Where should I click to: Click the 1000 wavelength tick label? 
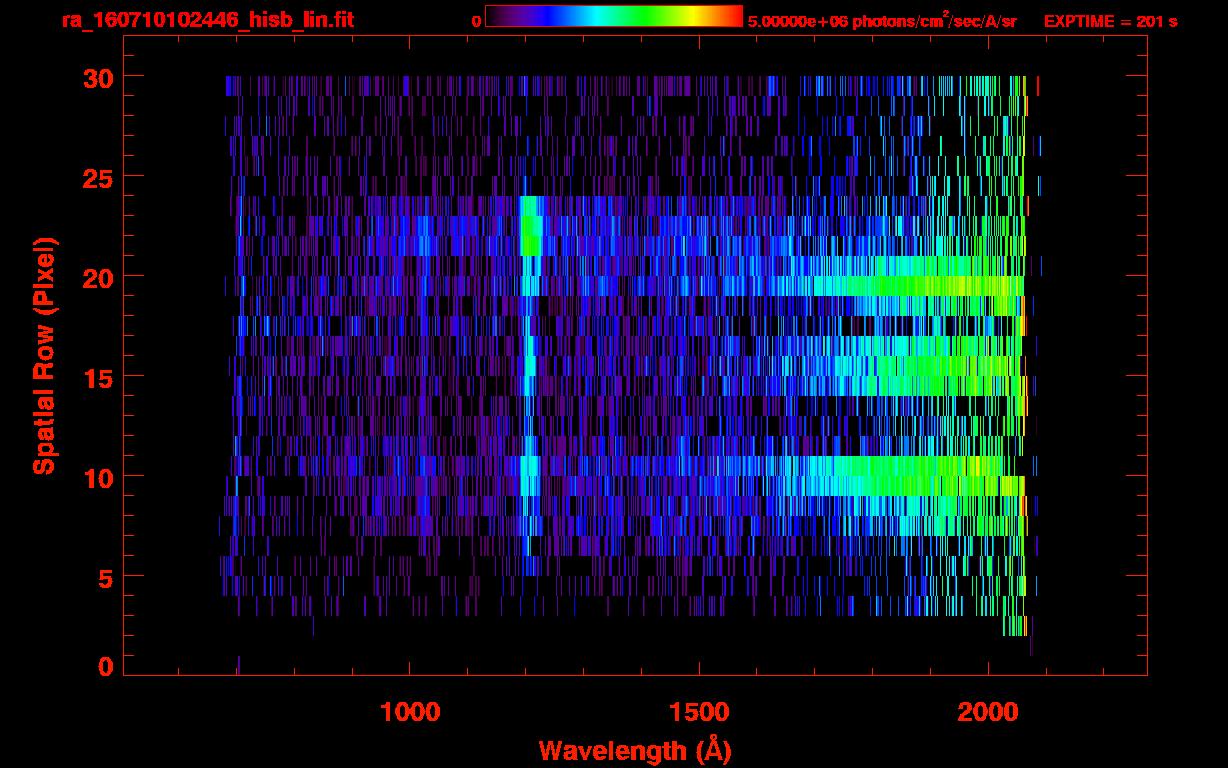pyautogui.click(x=410, y=712)
